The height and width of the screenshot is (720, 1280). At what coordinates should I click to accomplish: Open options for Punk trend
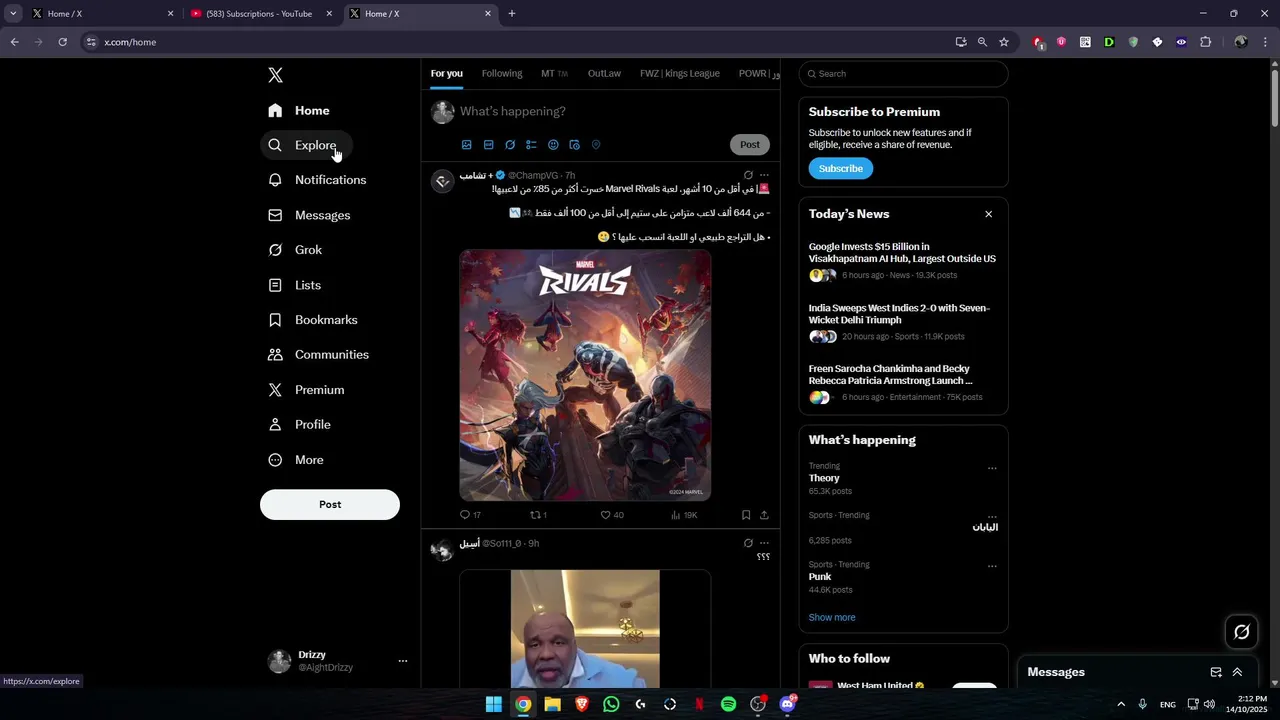click(992, 565)
